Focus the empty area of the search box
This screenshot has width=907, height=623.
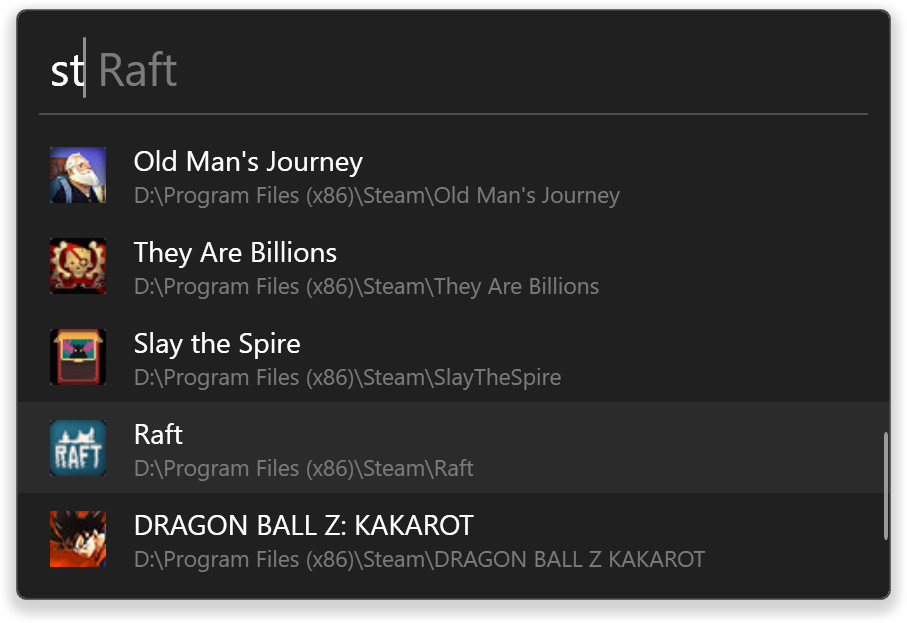tap(520, 71)
